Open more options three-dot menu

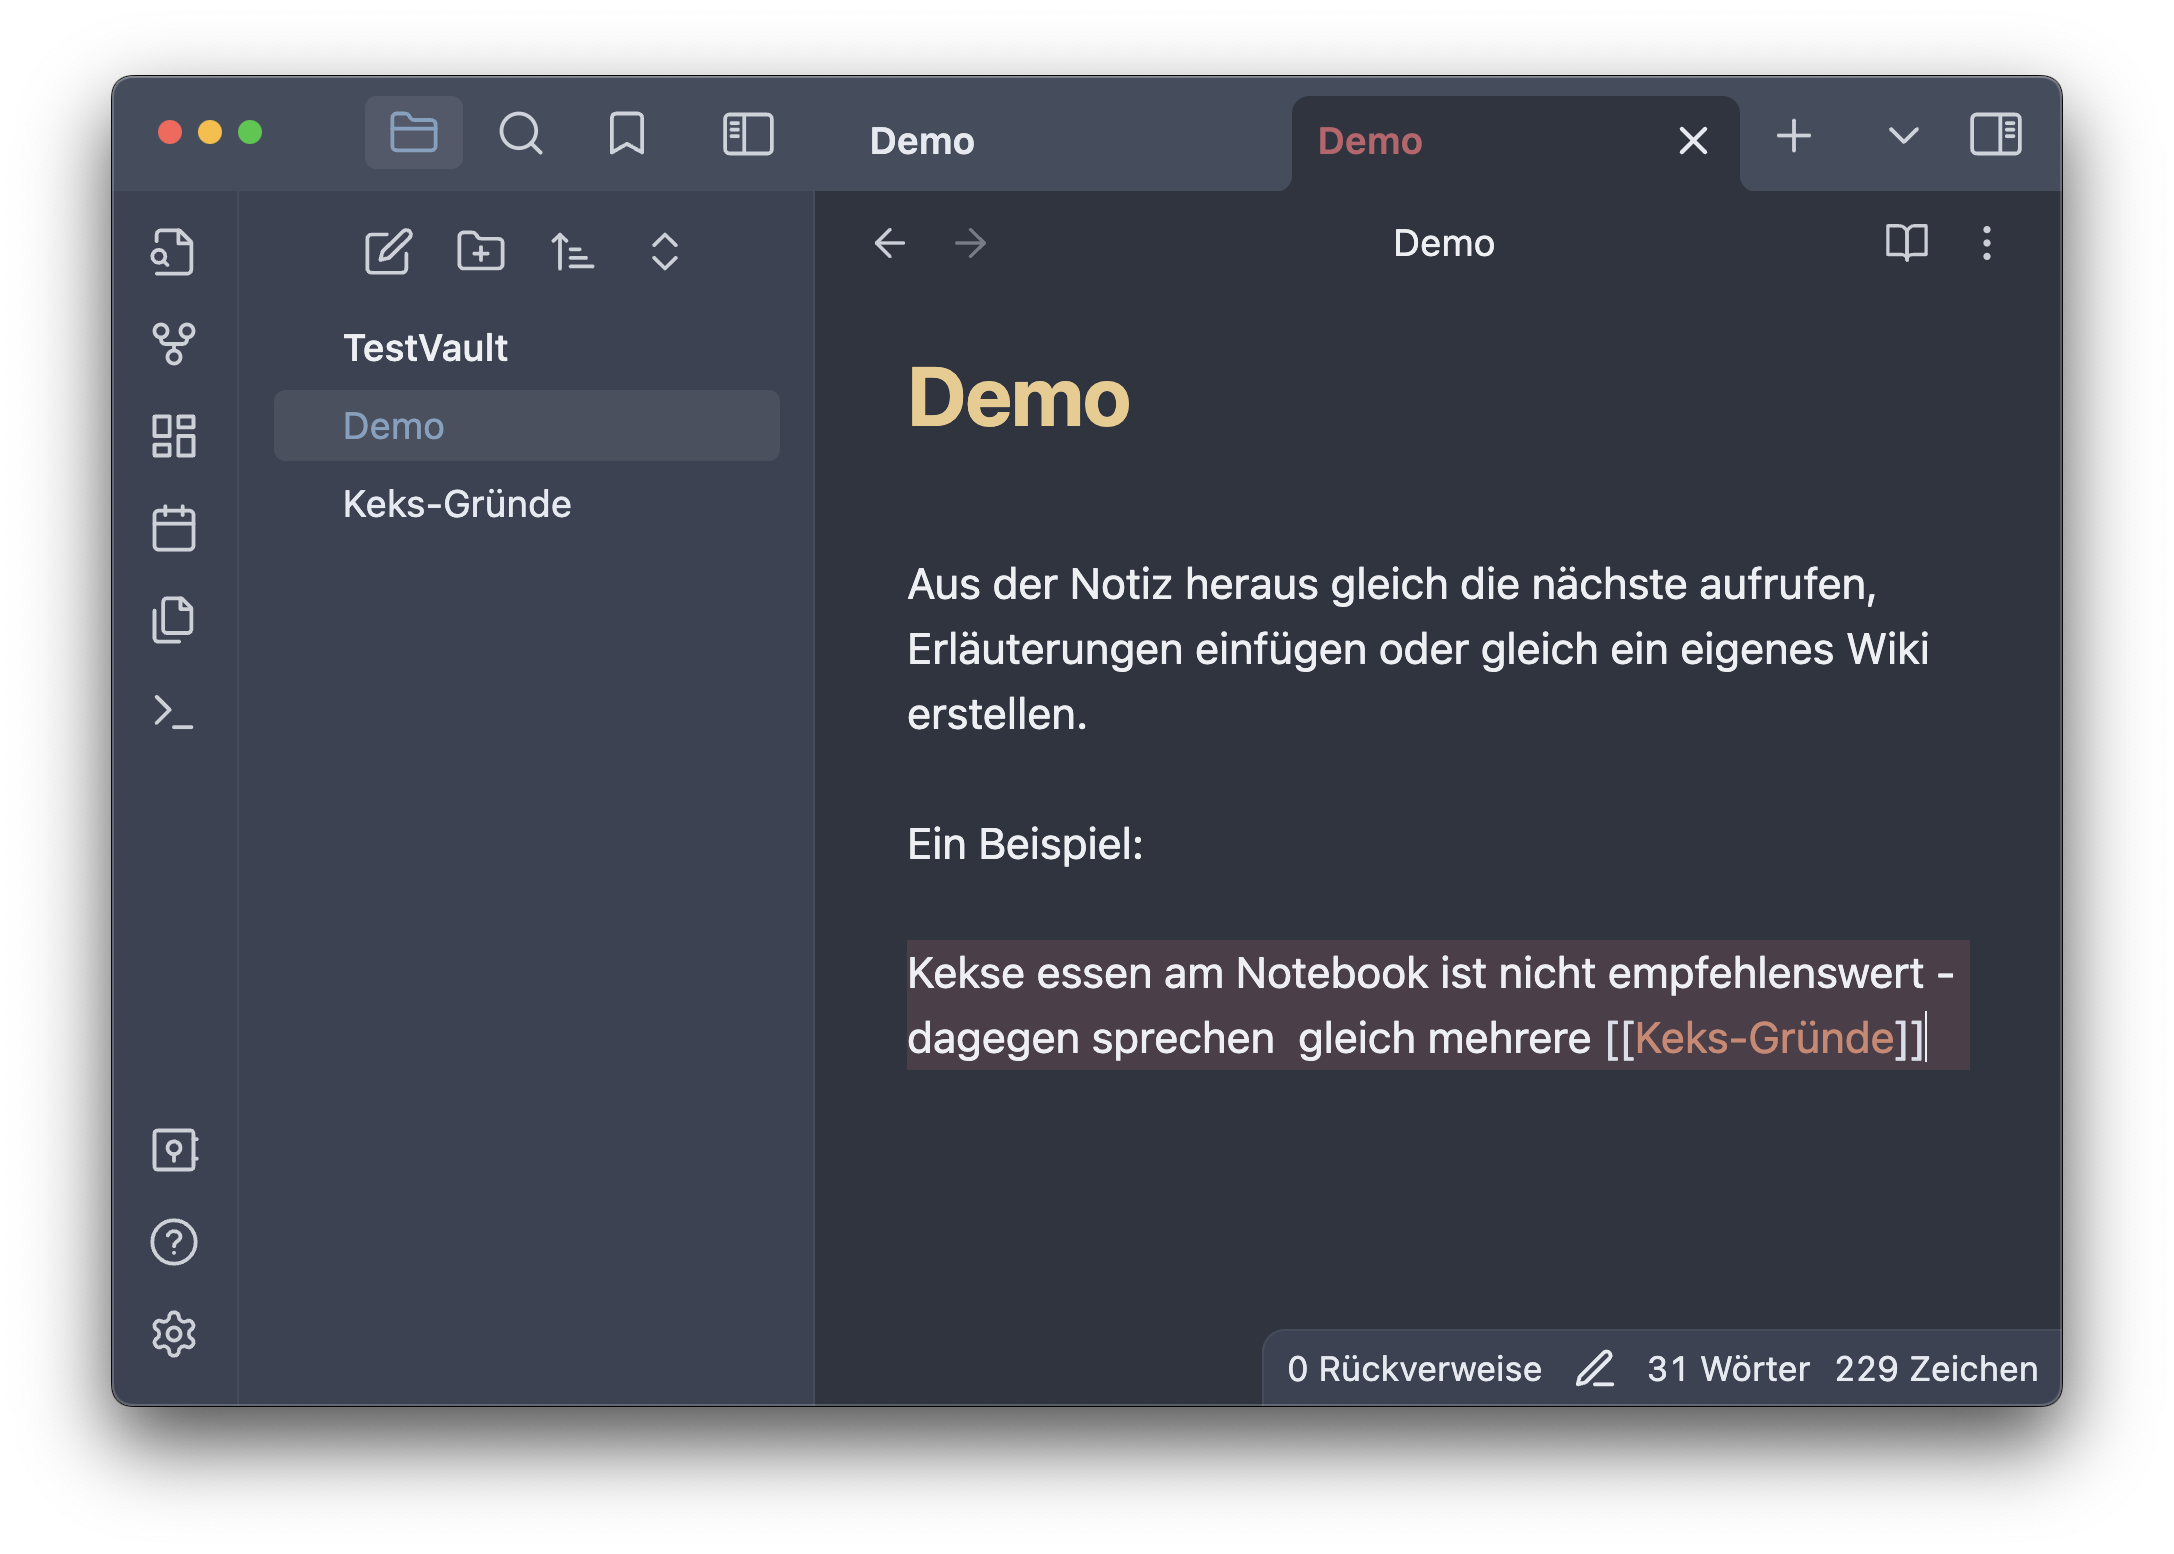click(x=1986, y=243)
